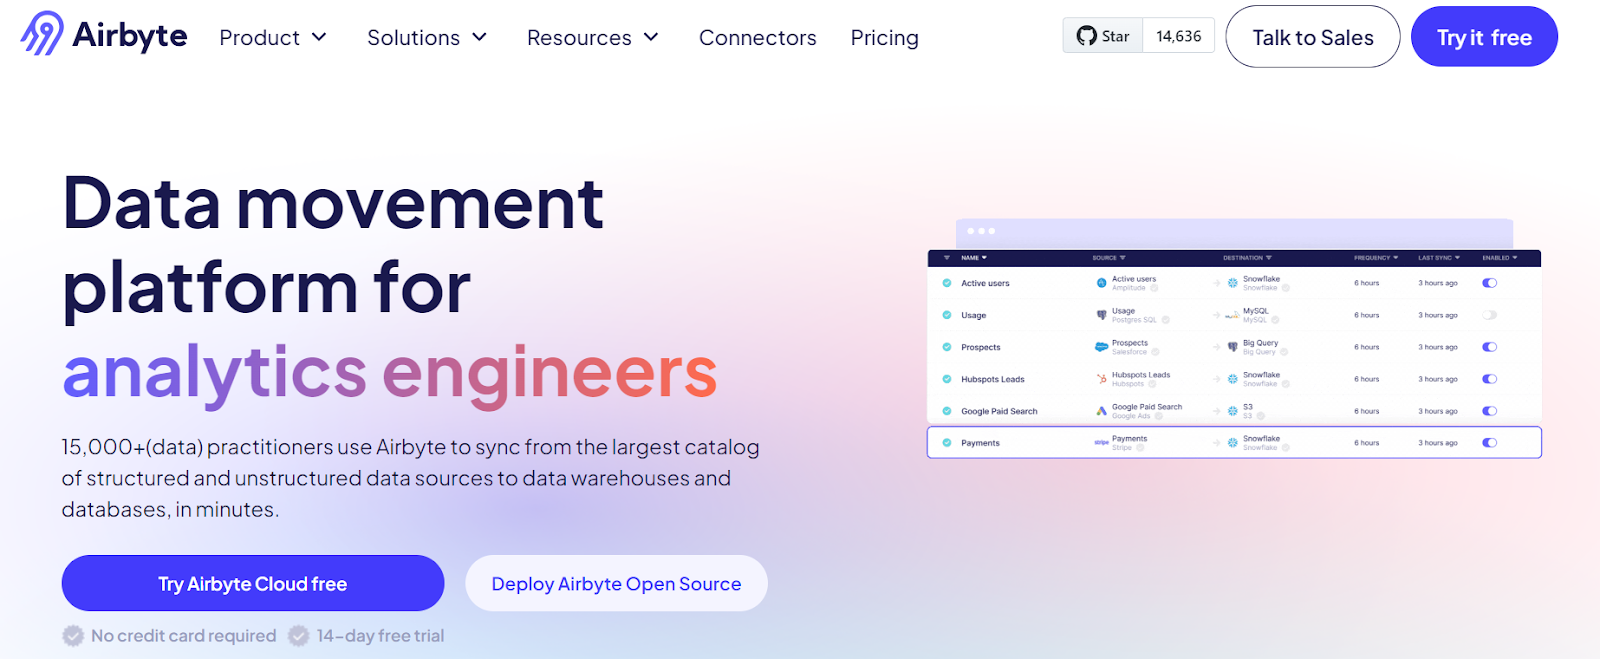Click the Hubspot icon in Hubspots Leads row

(x=1101, y=379)
